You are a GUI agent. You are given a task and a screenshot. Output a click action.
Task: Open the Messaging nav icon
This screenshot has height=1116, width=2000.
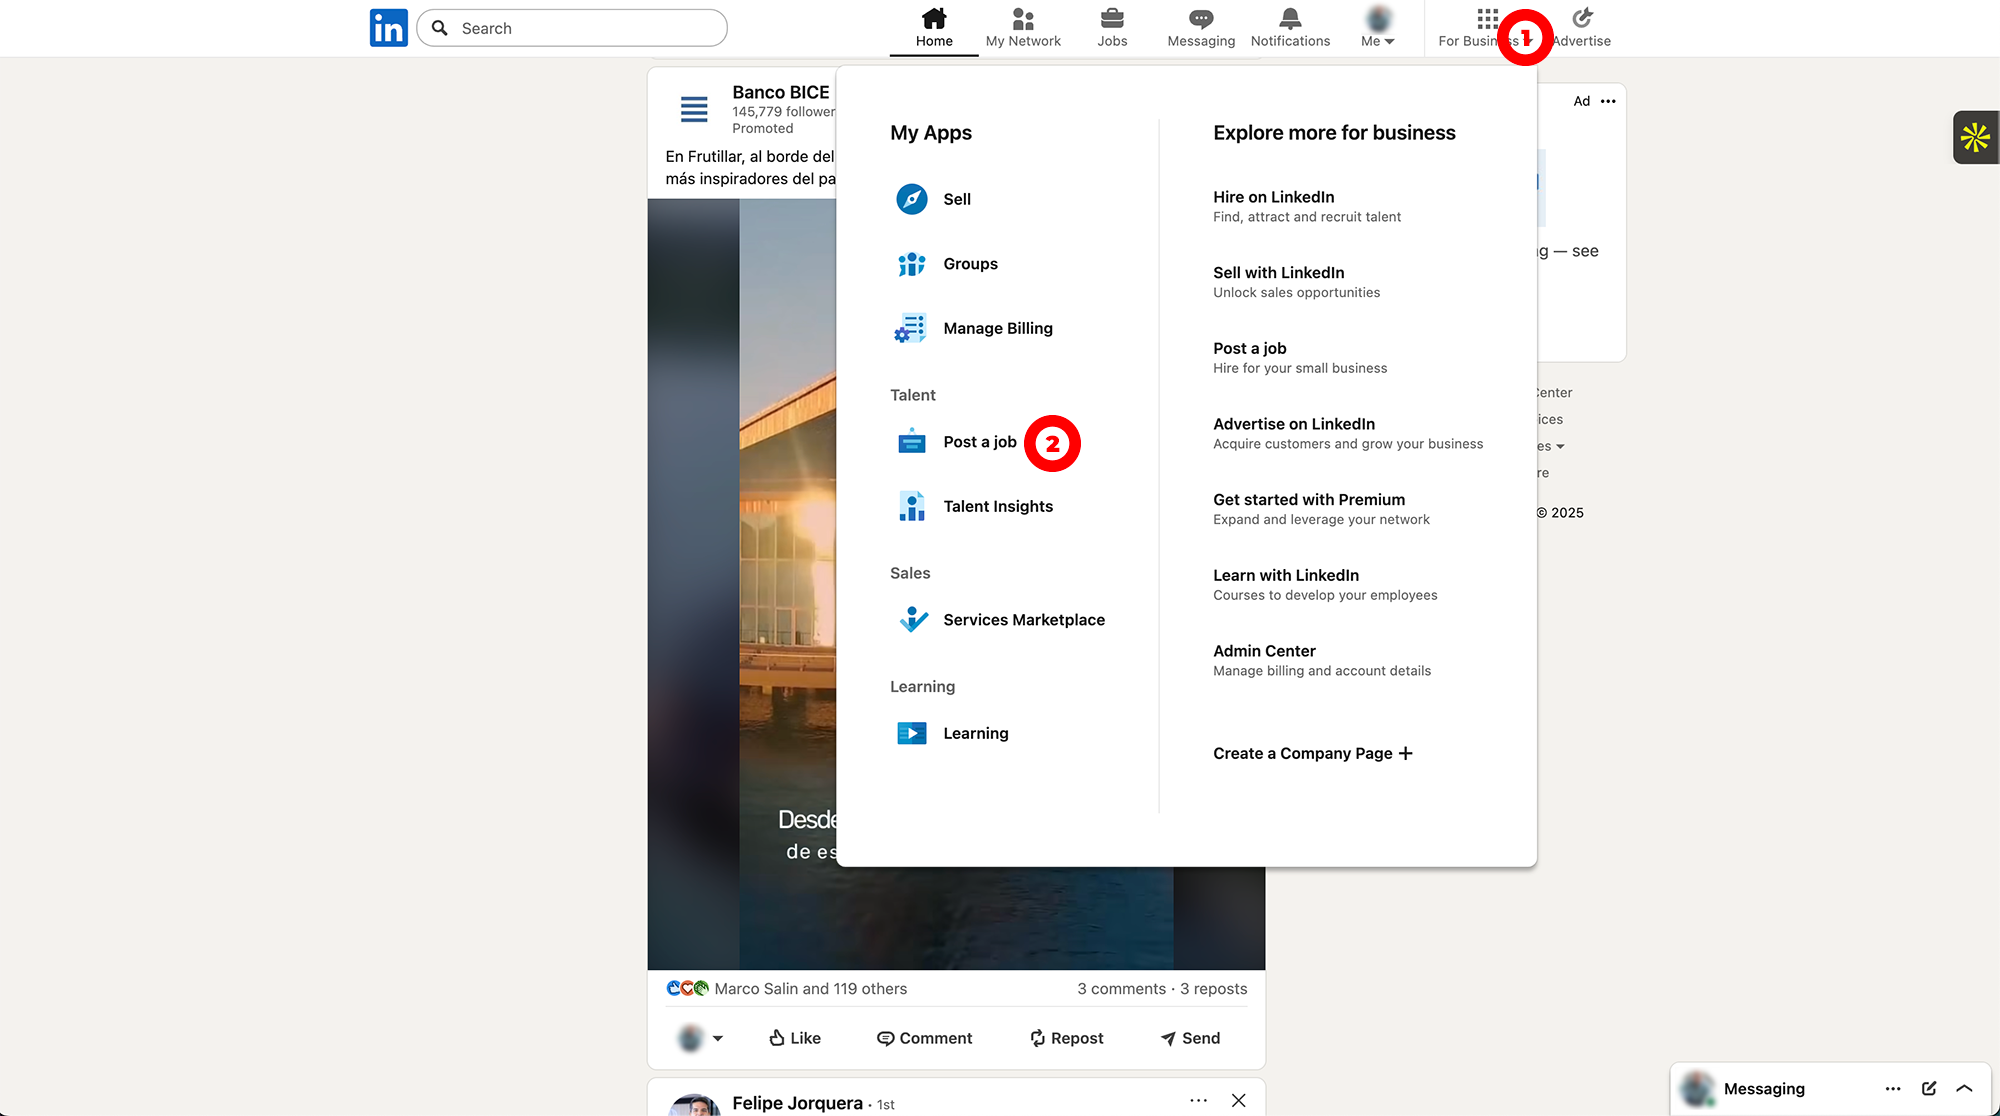point(1201,18)
